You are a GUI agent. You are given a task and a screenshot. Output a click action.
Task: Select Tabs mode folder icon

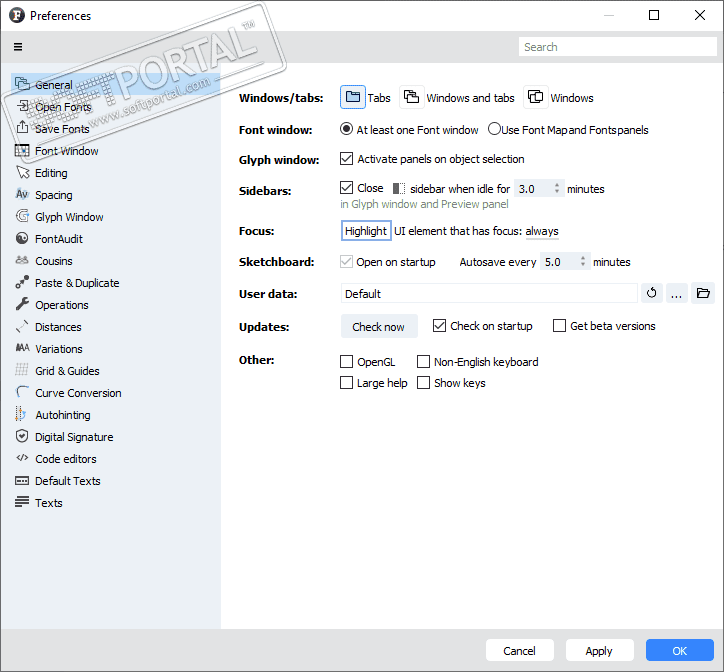tap(353, 97)
